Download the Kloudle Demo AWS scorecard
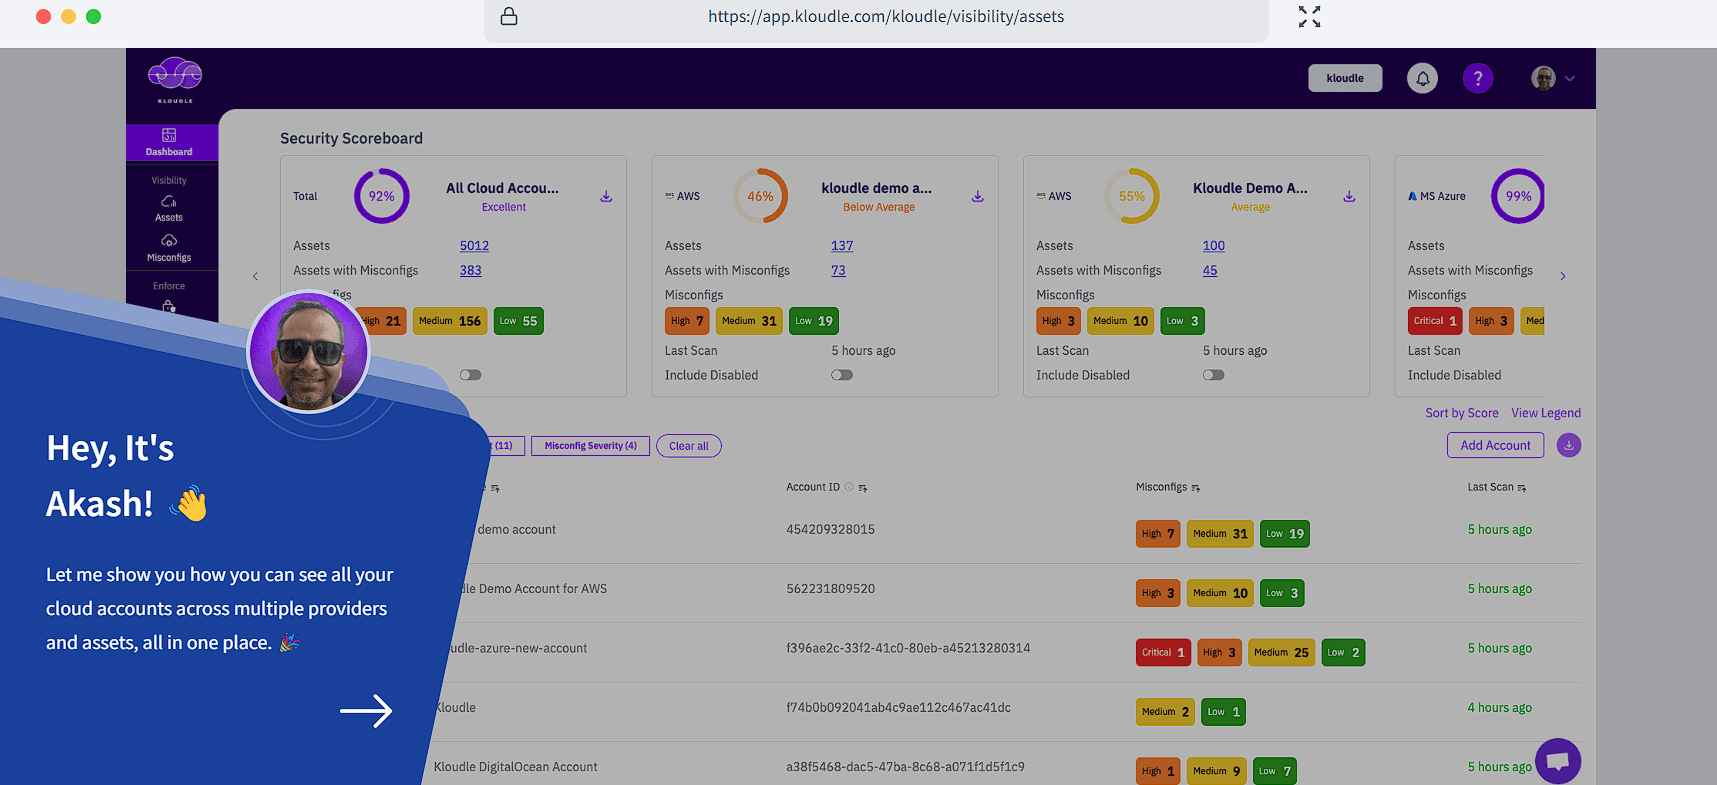Image resolution: width=1717 pixels, height=785 pixels. tap(1349, 196)
